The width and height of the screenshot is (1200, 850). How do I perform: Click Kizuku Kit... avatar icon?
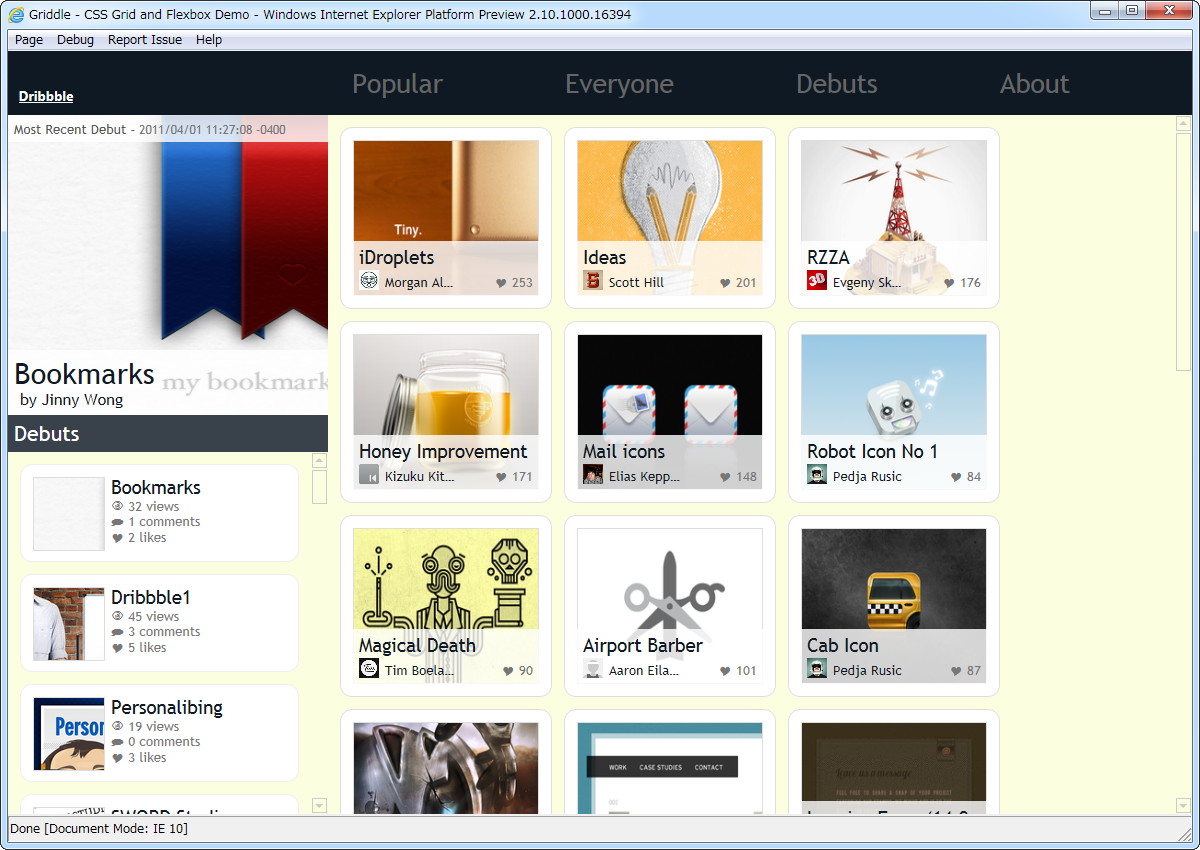click(369, 475)
